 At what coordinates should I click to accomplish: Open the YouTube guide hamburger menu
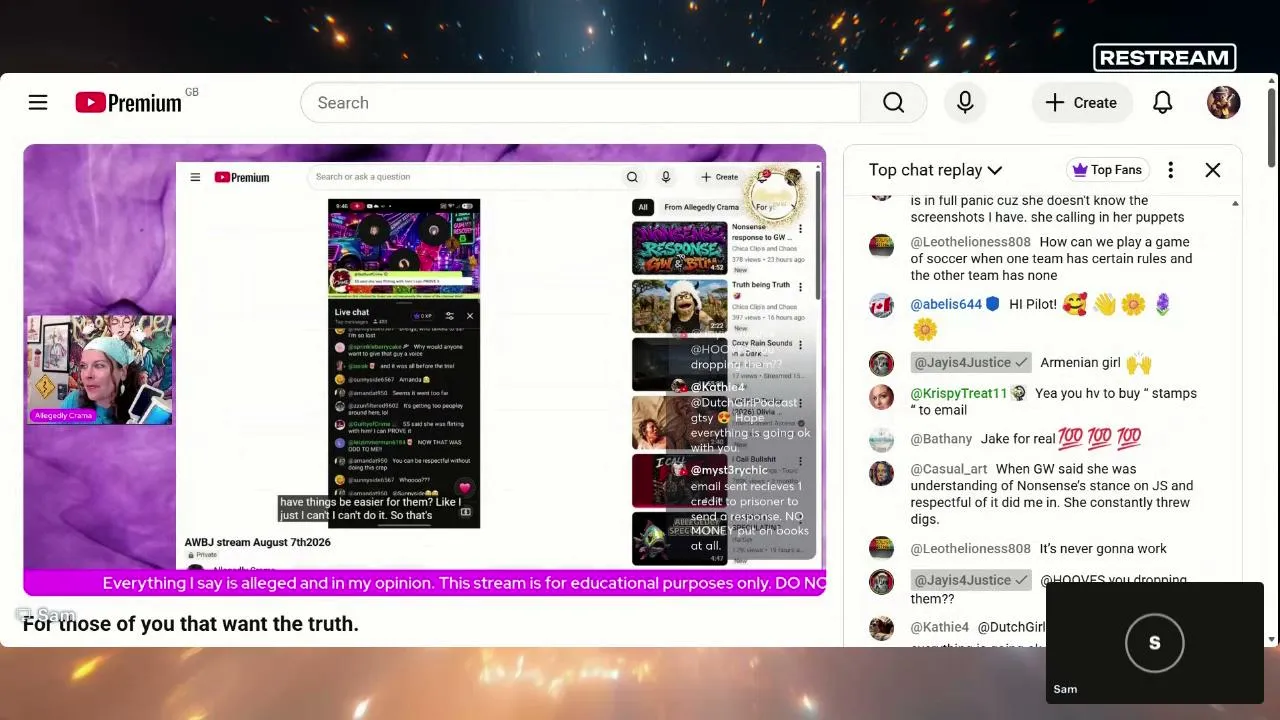(38, 103)
